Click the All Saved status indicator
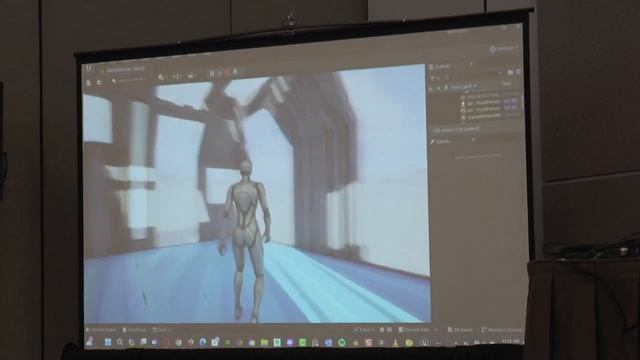 click(460, 330)
